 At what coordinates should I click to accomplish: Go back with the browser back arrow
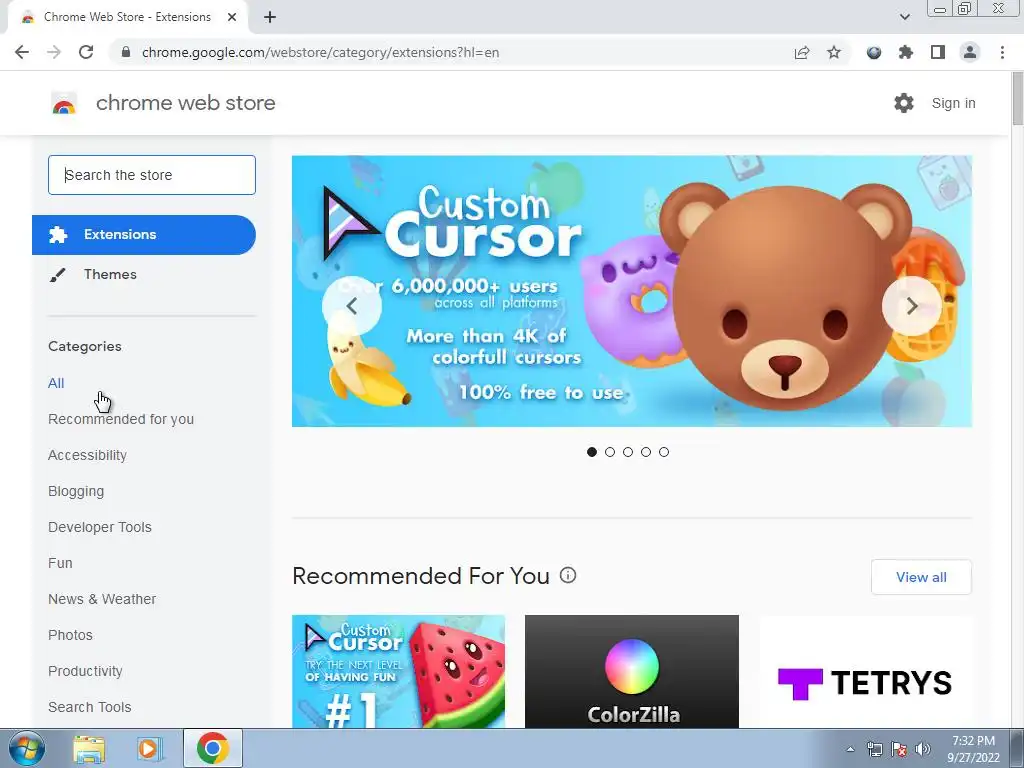[22, 52]
